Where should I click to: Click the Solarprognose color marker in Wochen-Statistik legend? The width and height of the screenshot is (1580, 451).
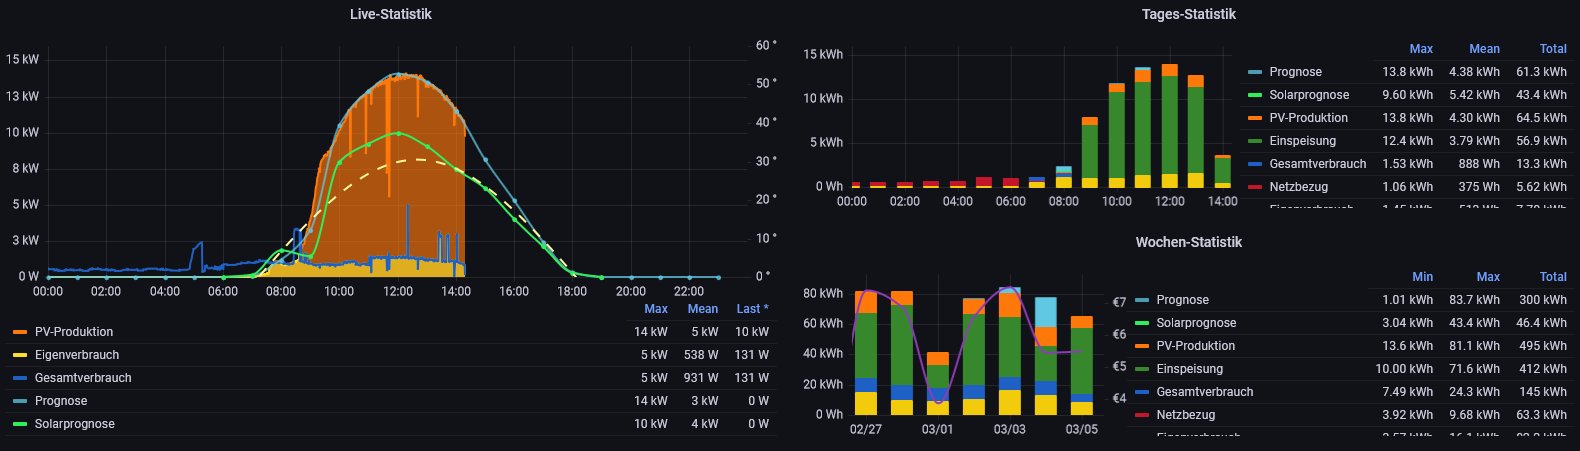[x=1142, y=323]
